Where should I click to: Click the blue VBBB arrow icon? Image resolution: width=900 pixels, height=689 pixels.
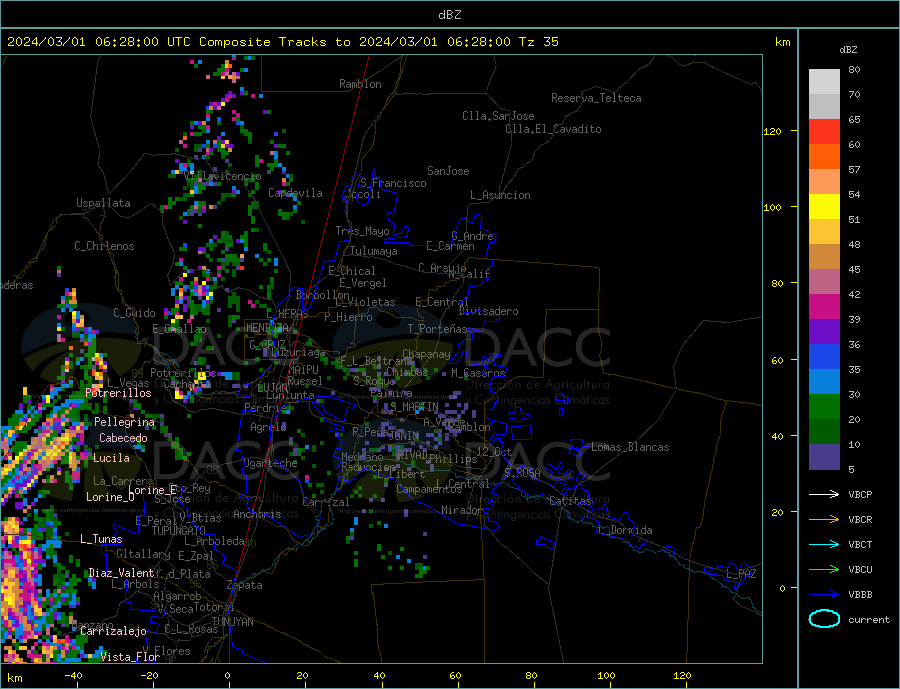824,594
